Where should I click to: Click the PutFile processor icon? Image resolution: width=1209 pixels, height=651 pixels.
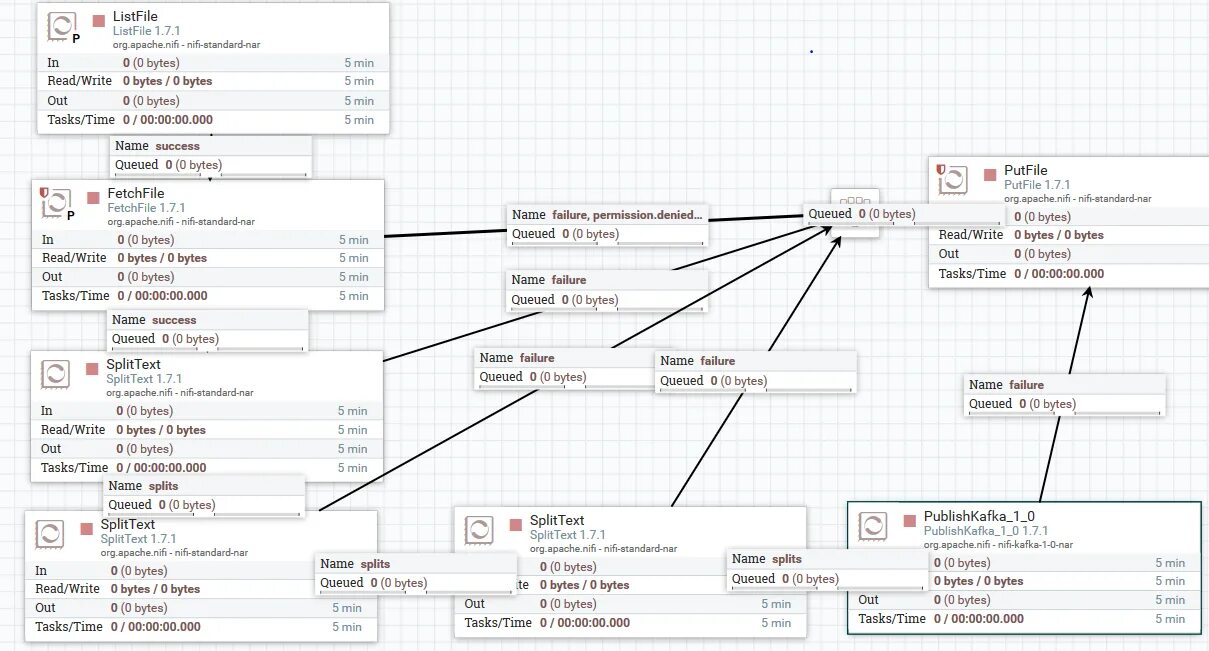953,180
